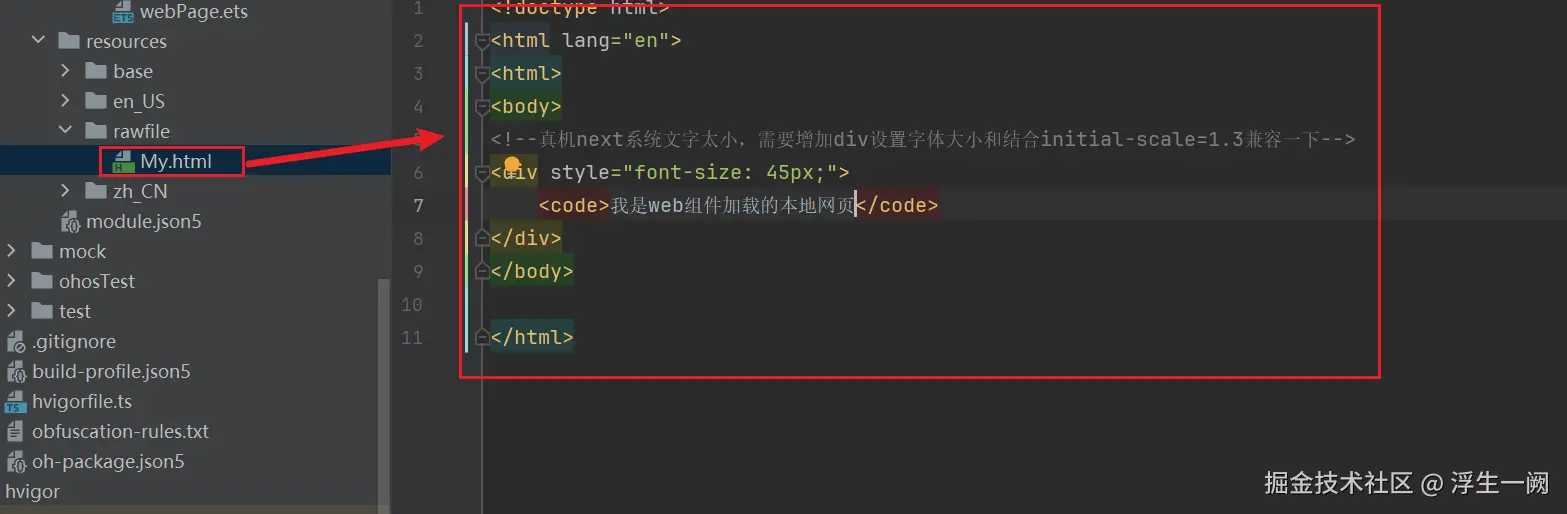Fold the html lang="en" tag block
Screen dimensions: 1567x514
pyautogui.click(x=482, y=41)
